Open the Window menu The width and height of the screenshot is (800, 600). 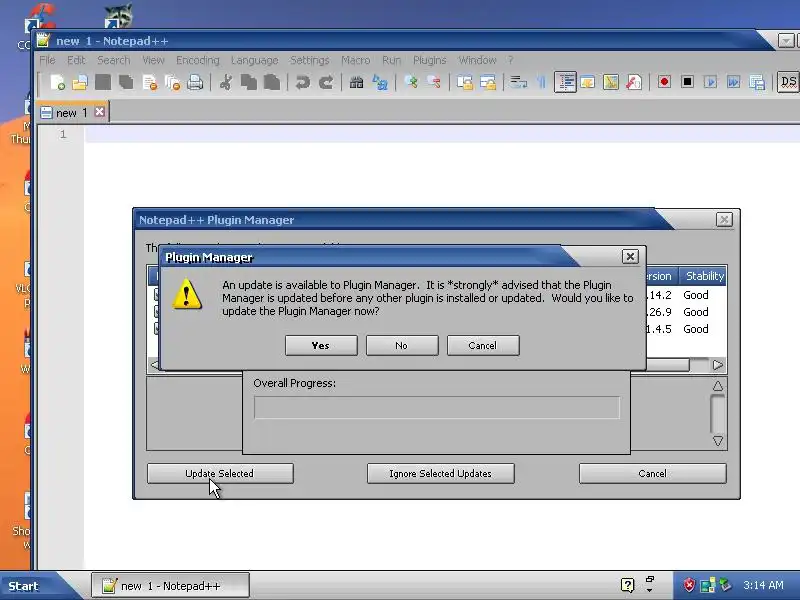(x=478, y=60)
